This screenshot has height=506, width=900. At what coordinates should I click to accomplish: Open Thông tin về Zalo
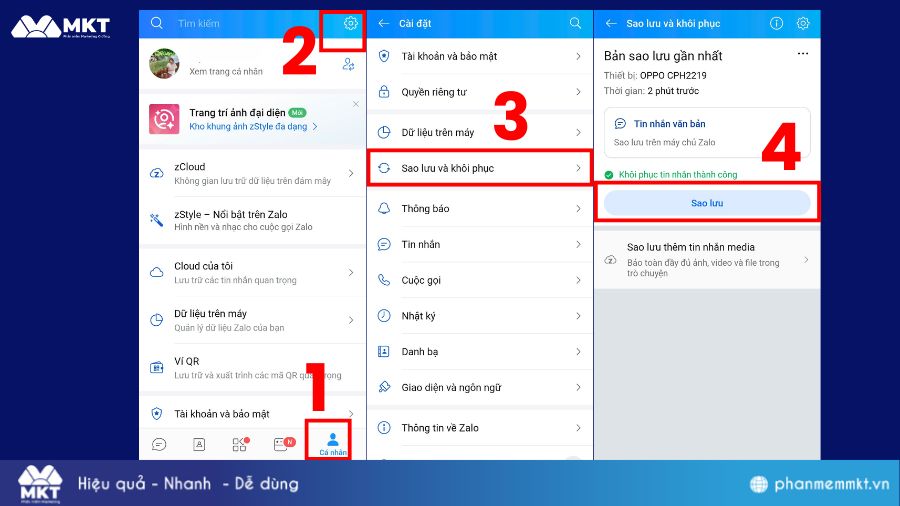[x=479, y=428]
